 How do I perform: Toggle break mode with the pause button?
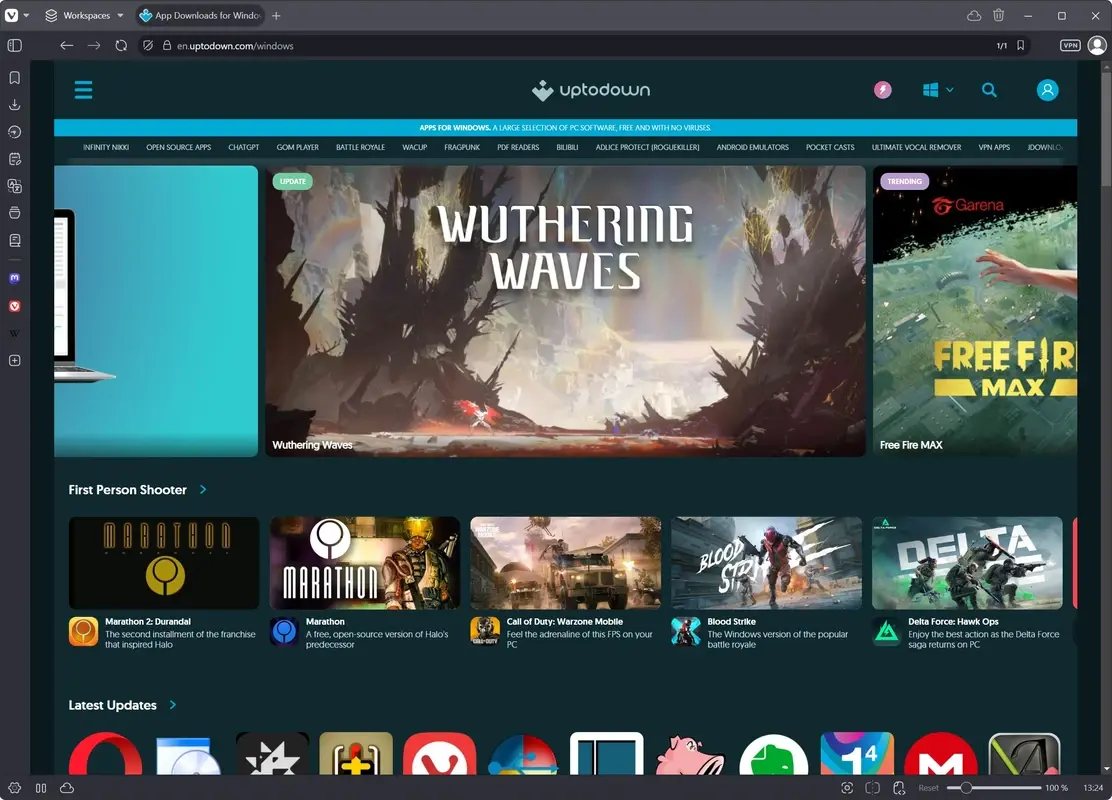pos(40,788)
